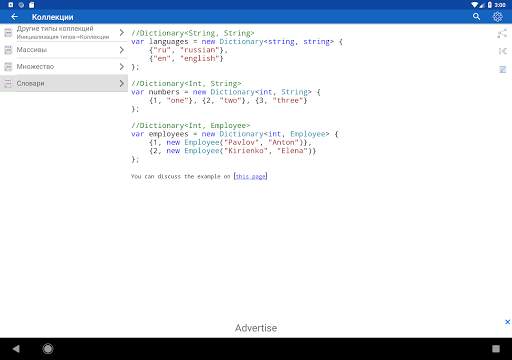Expand the Словари chevron
This screenshot has width=512, height=360.
122,83
